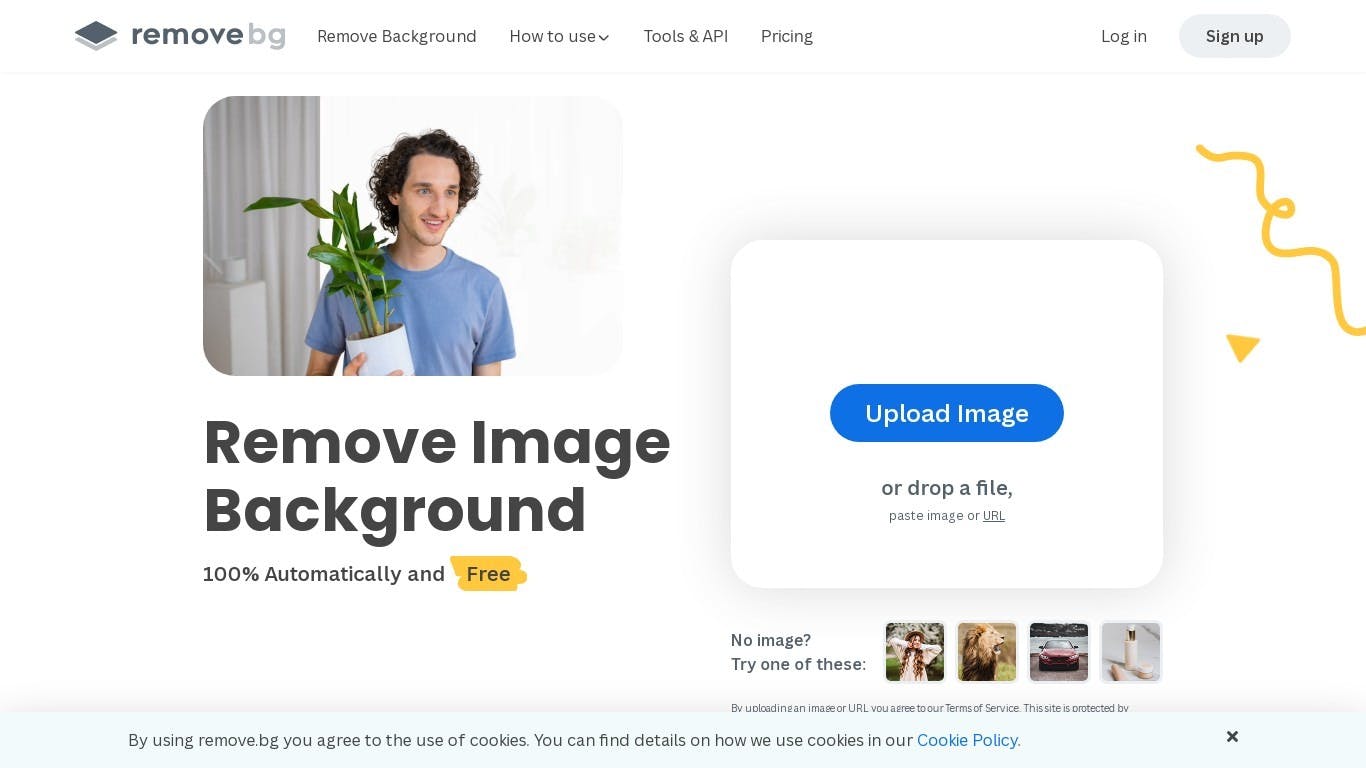
Task: Click the chevron beside How to use
Action: click(604, 38)
